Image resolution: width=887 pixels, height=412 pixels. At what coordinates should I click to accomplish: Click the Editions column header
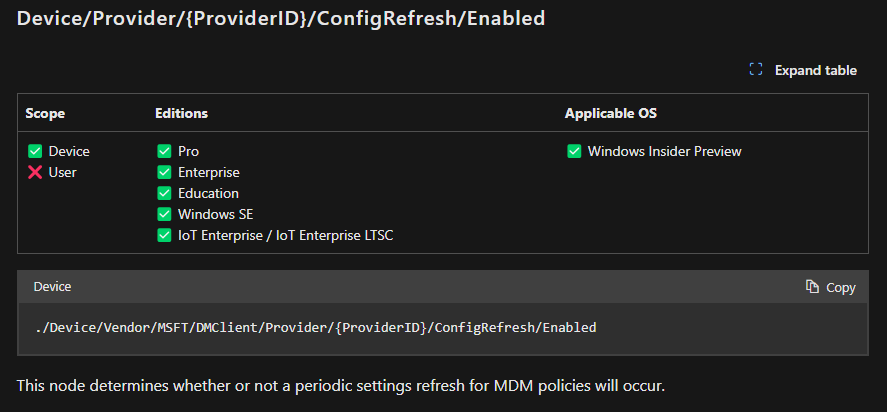(x=181, y=113)
